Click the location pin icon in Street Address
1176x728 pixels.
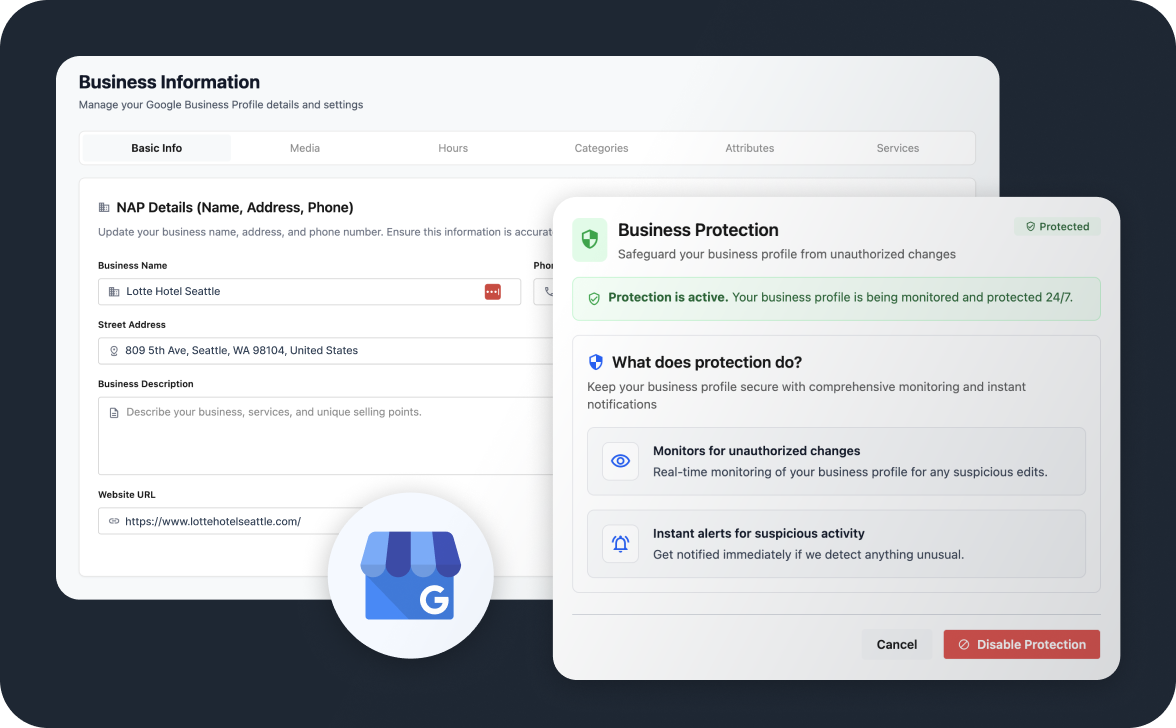[x=114, y=351]
